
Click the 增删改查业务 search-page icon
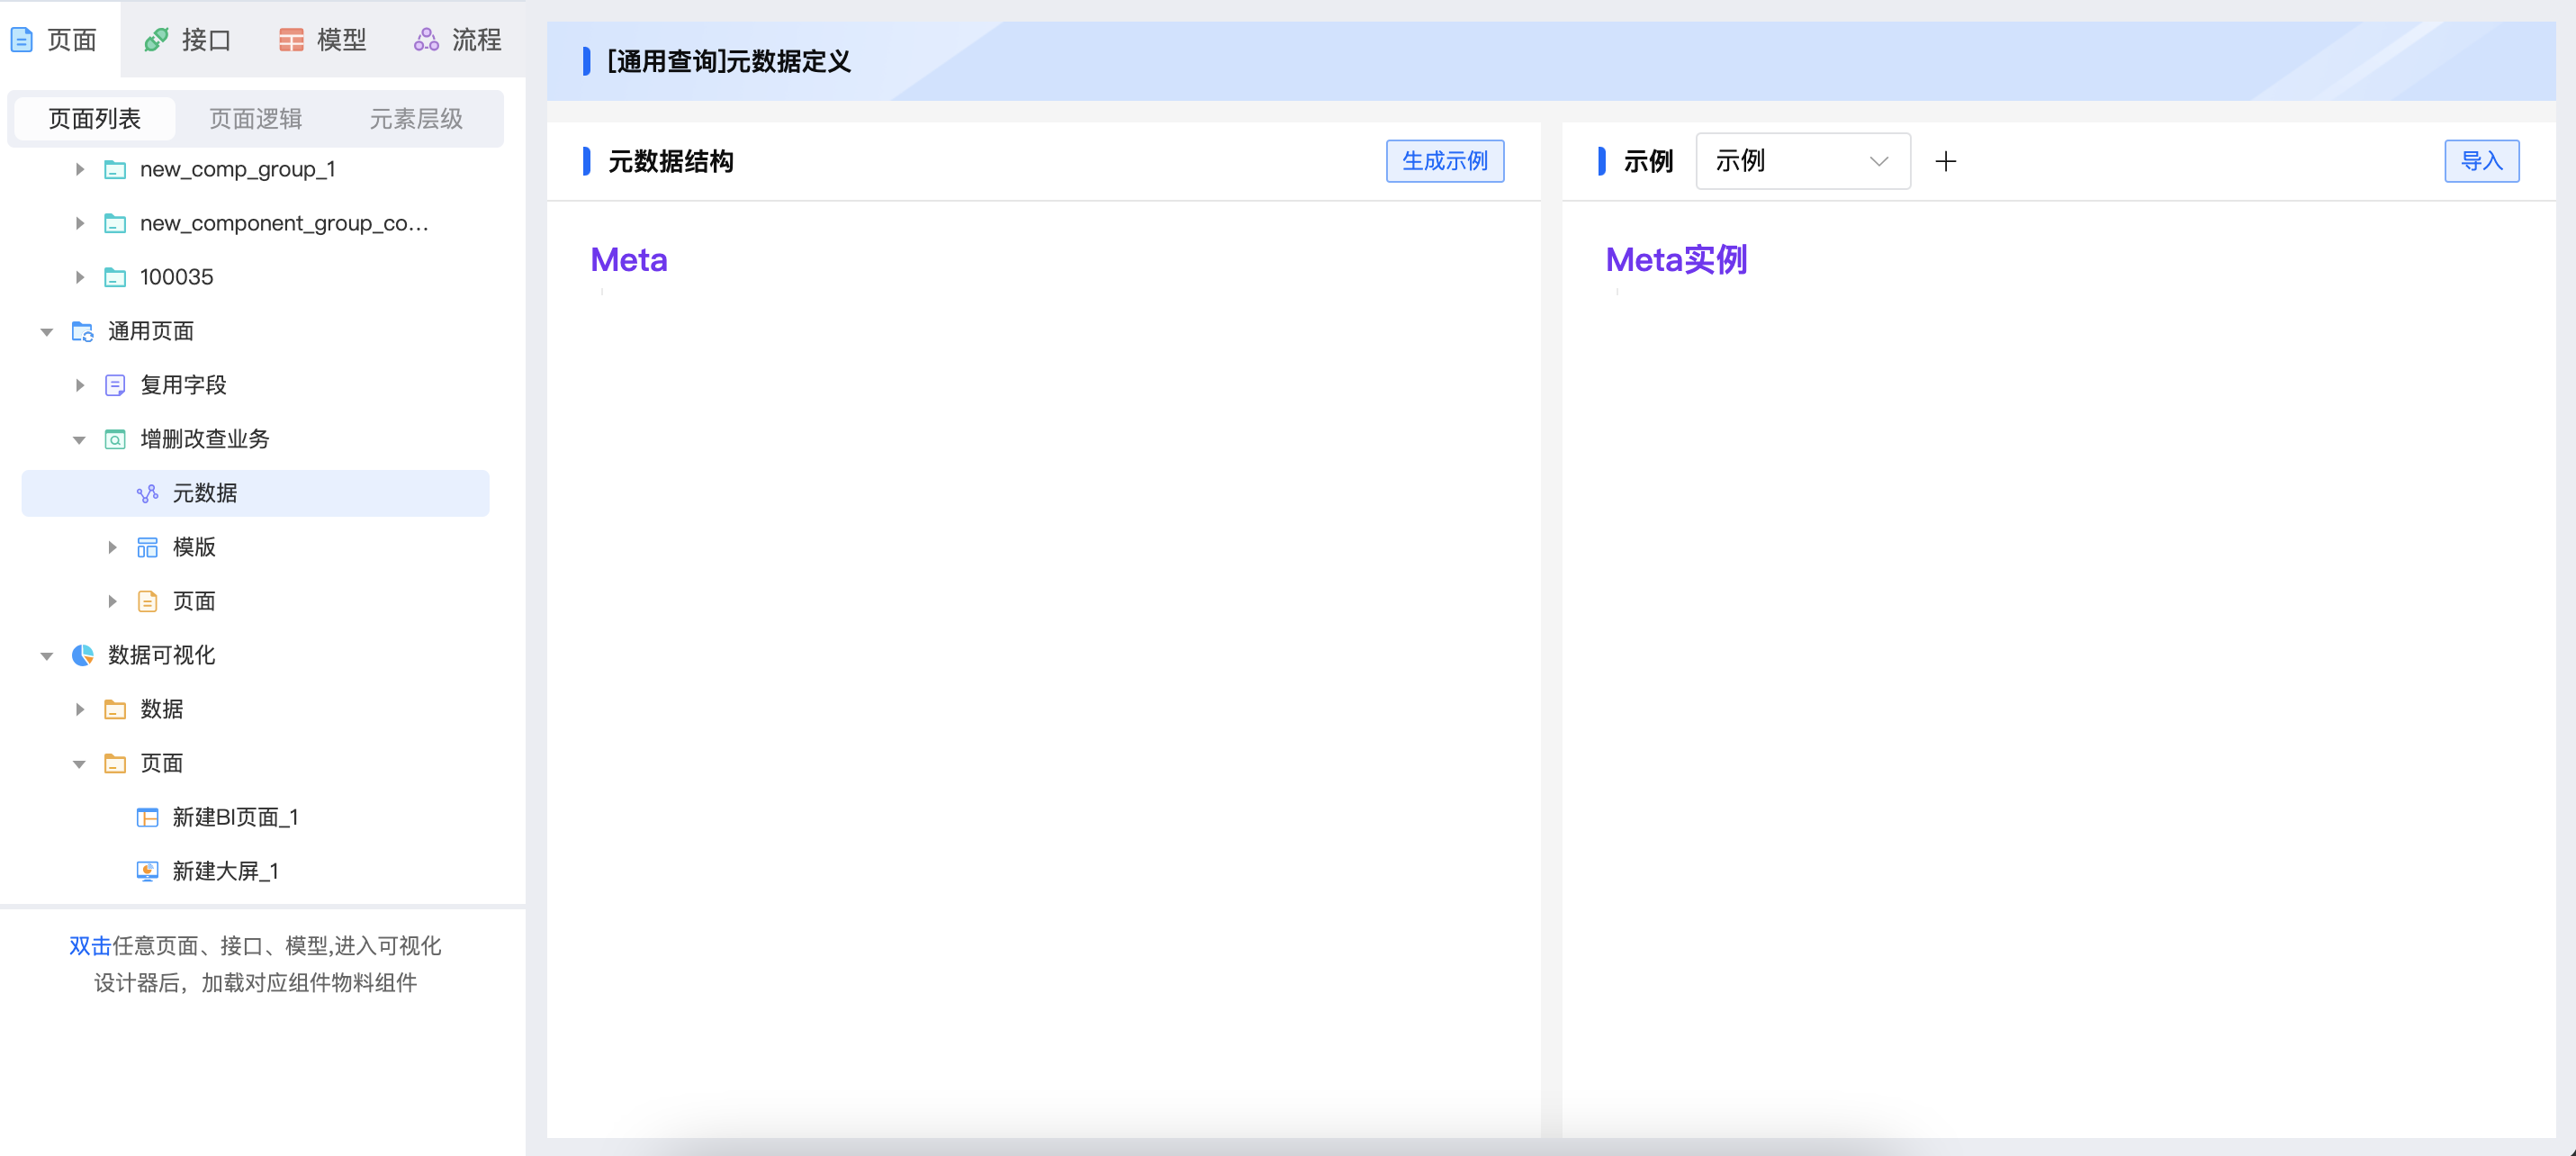point(115,440)
